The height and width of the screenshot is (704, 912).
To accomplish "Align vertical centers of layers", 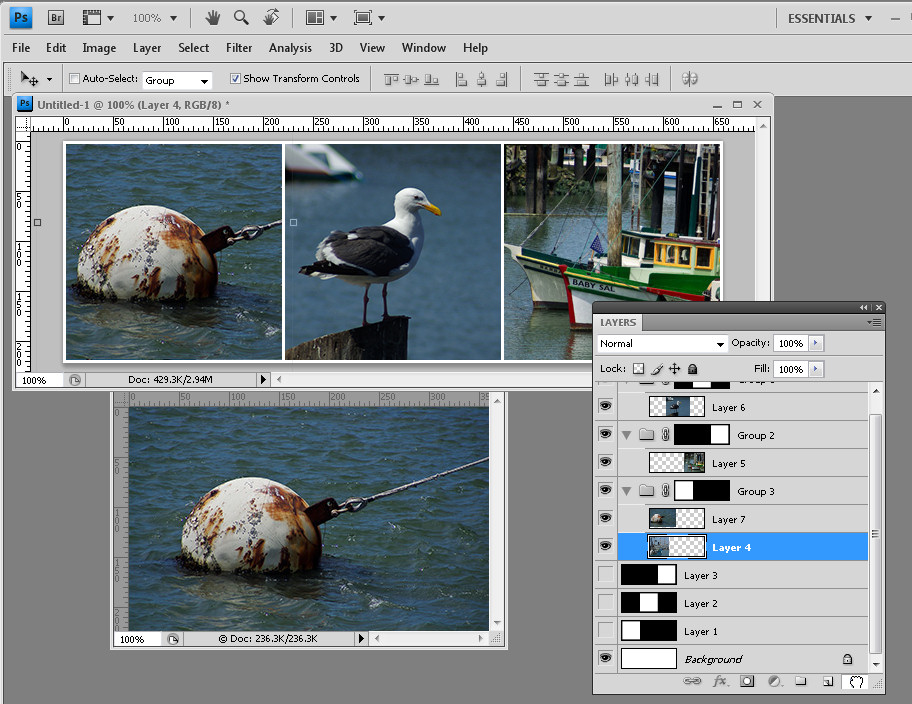I will [x=411, y=79].
